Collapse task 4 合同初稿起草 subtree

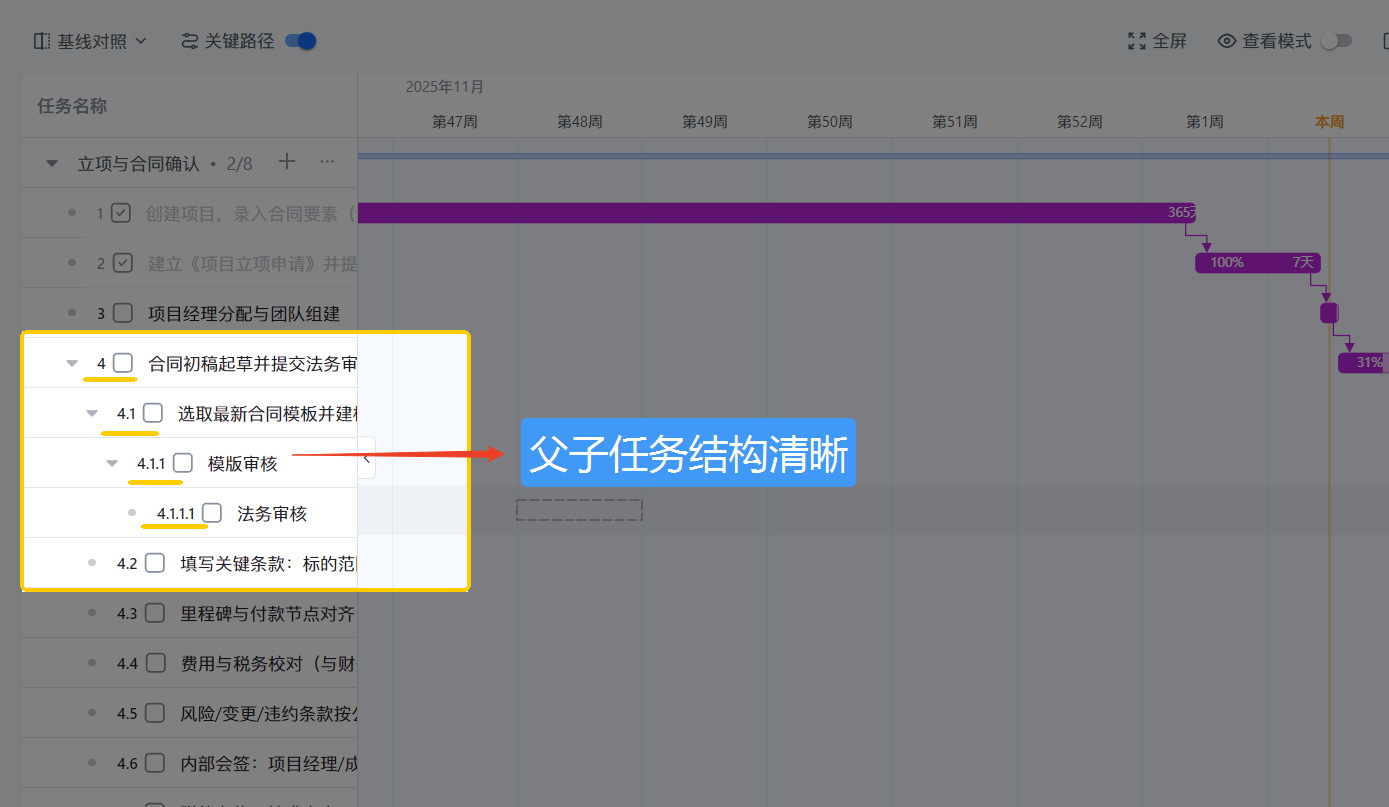coord(70,363)
